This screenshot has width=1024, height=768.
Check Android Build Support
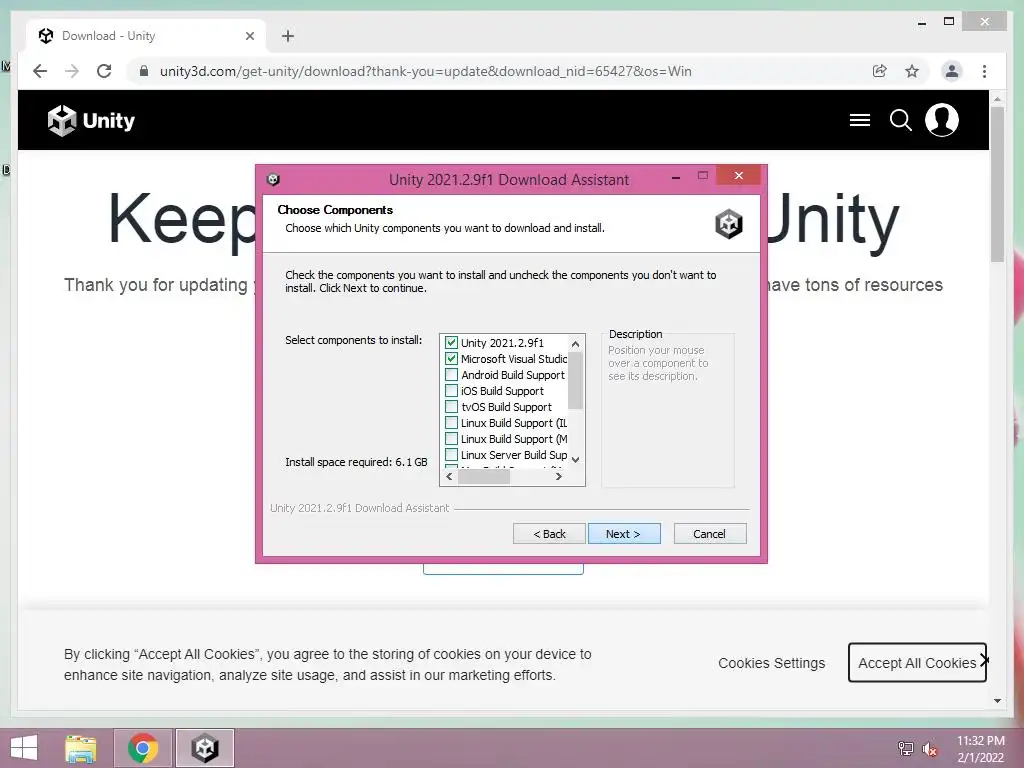tap(451, 375)
